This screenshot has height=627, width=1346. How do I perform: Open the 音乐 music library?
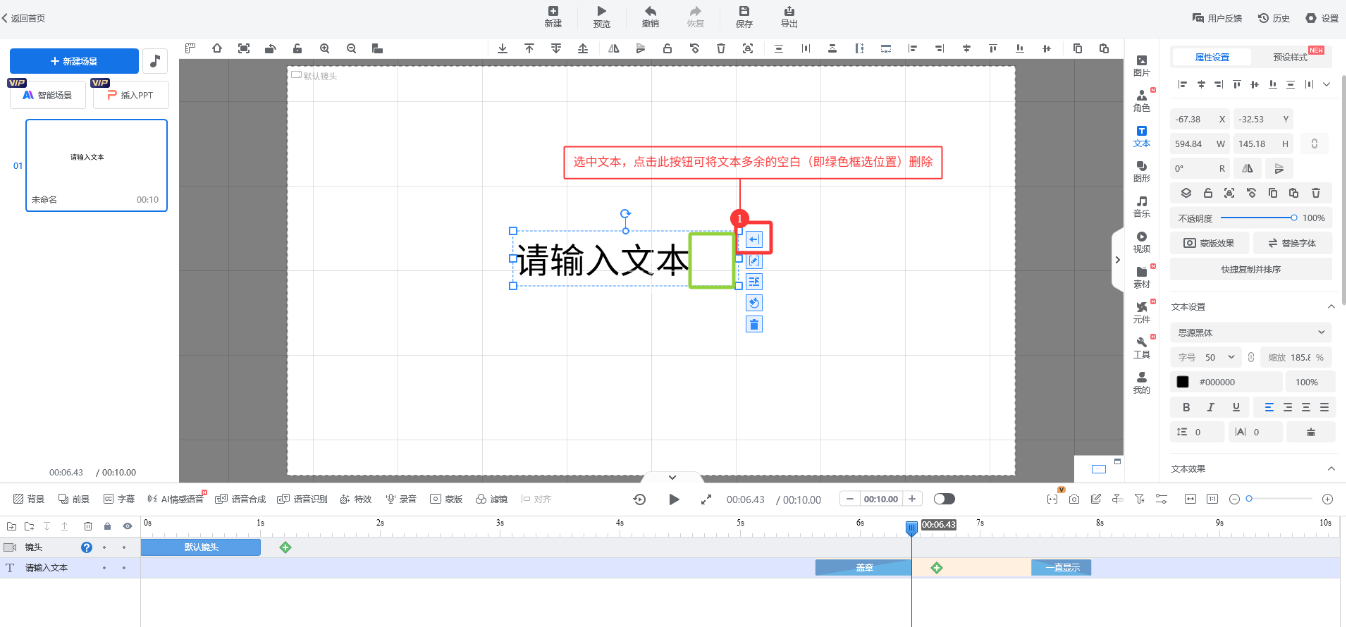pos(1141,207)
